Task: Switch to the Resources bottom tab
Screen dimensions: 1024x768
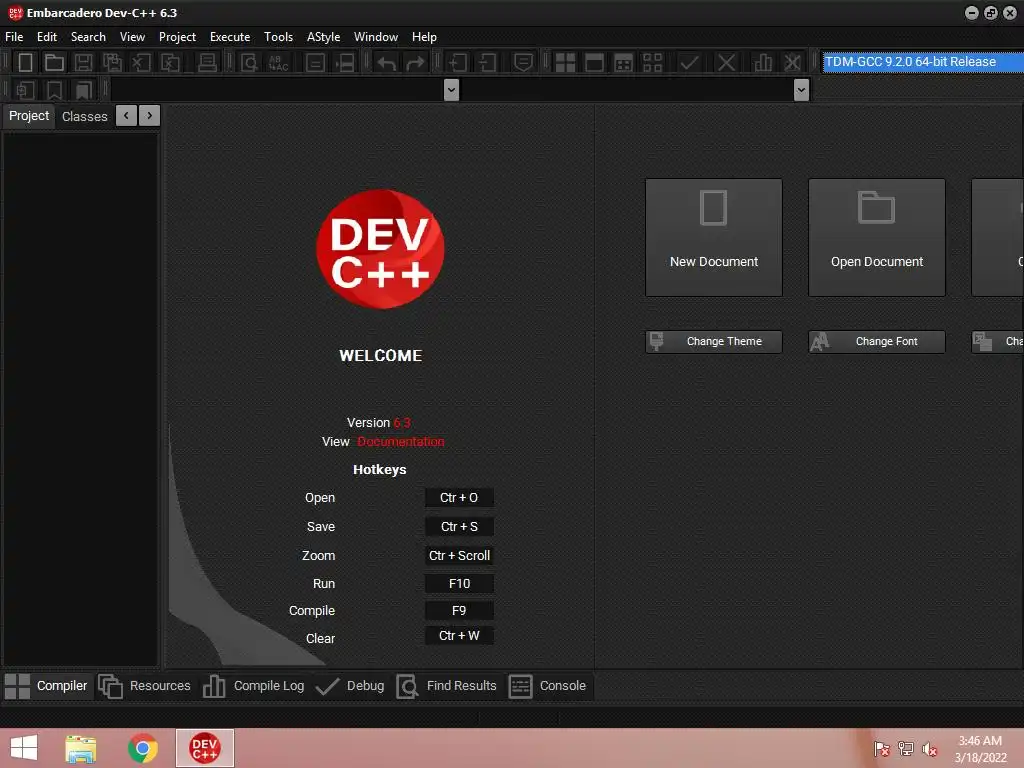Action: pos(144,686)
